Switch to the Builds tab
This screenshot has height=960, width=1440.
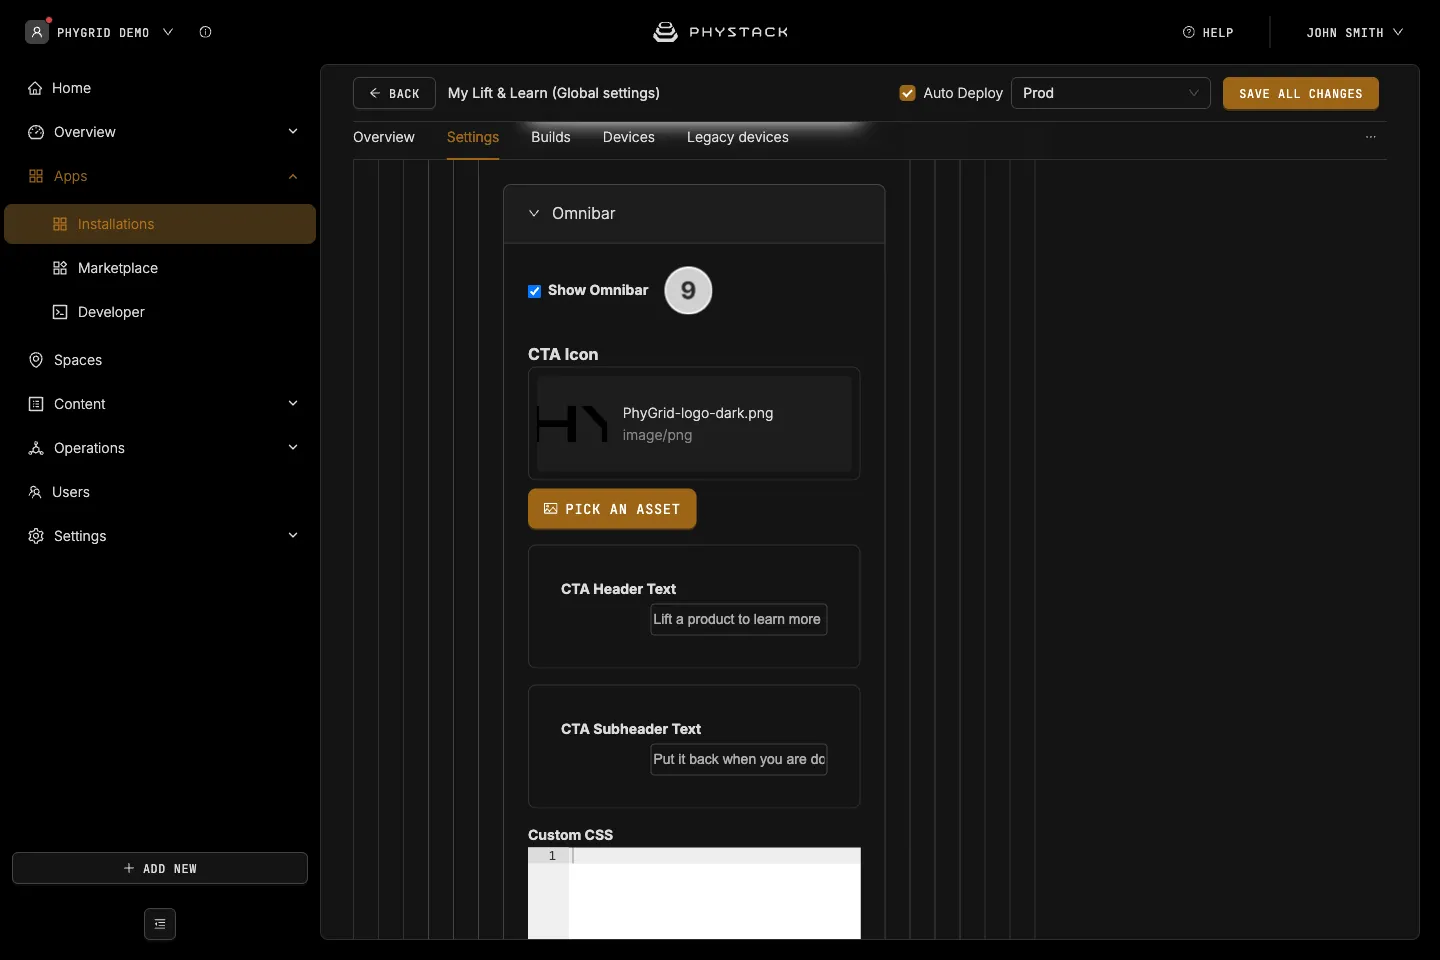(x=551, y=137)
